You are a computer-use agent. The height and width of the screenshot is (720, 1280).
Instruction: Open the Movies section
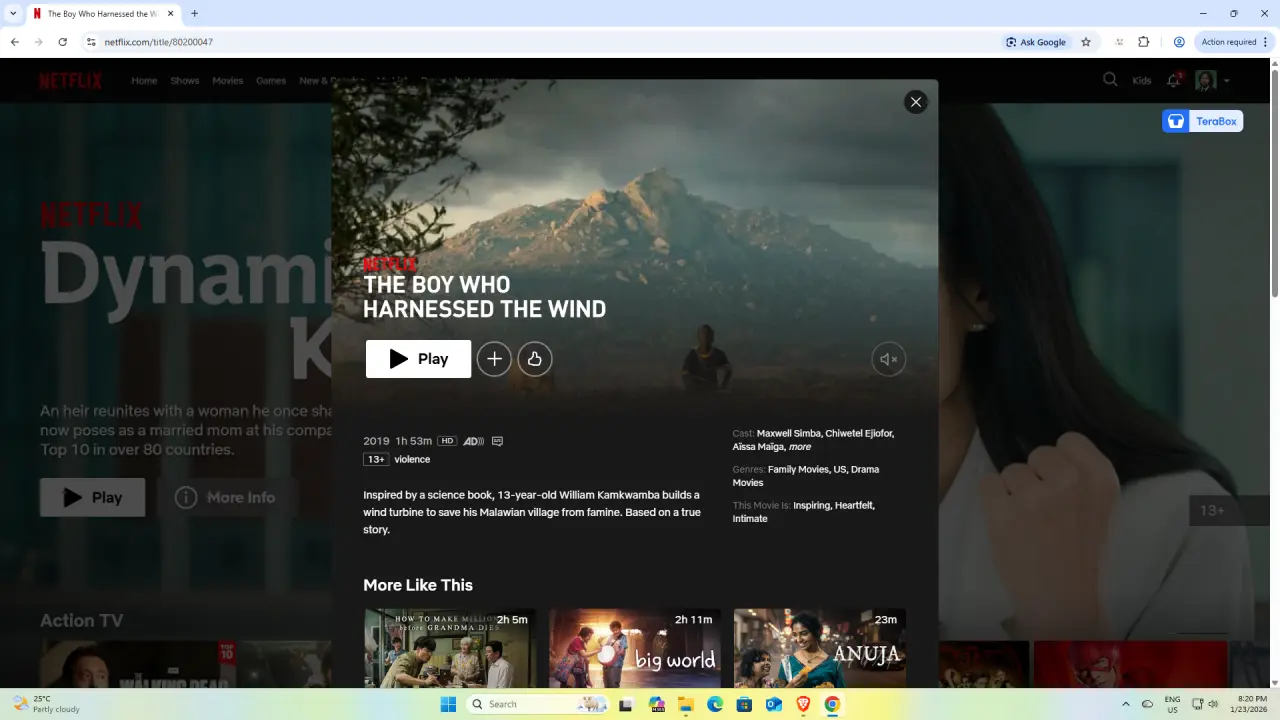[x=228, y=81]
